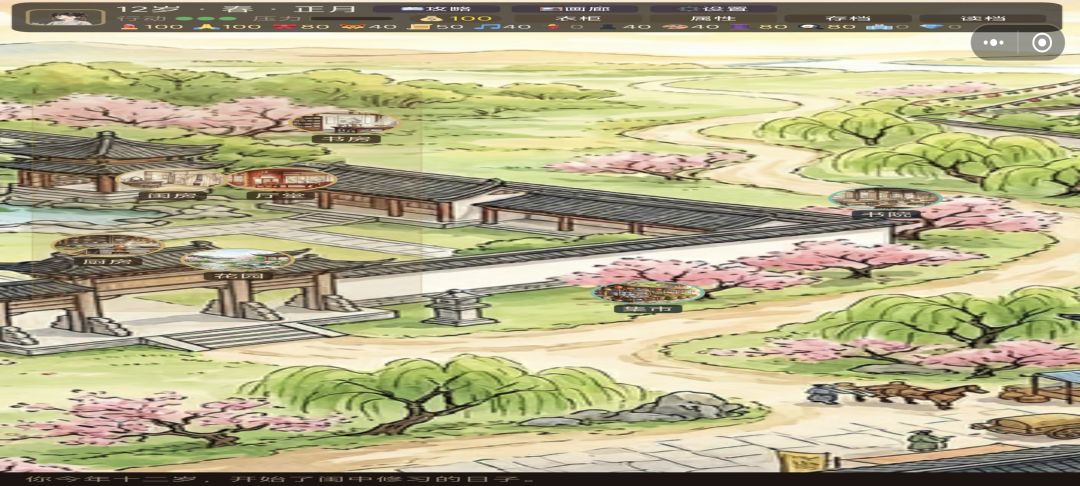Screen dimensions: 1080x486
Task: Visit the red 厅堂 hall location bubble
Action: pos(281,180)
